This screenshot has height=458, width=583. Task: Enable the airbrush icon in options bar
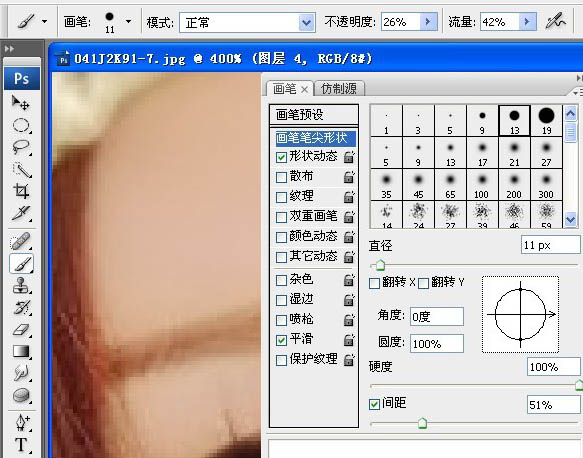pyautogui.click(x=555, y=21)
